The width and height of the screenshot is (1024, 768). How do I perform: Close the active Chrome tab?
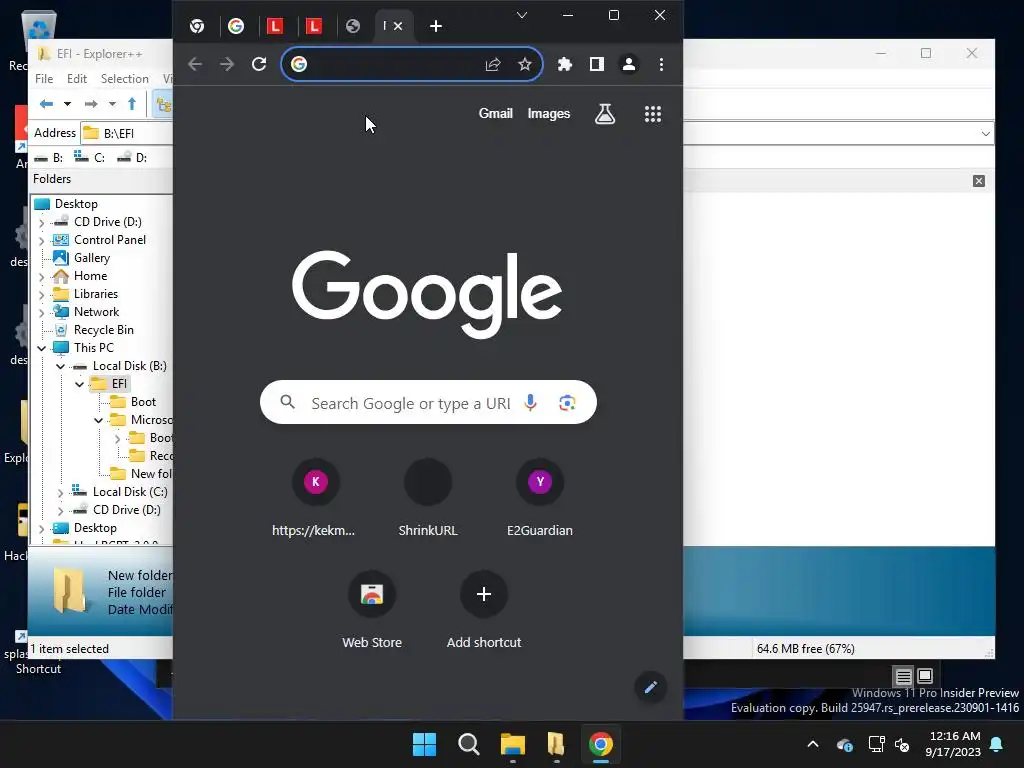click(398, 26)
